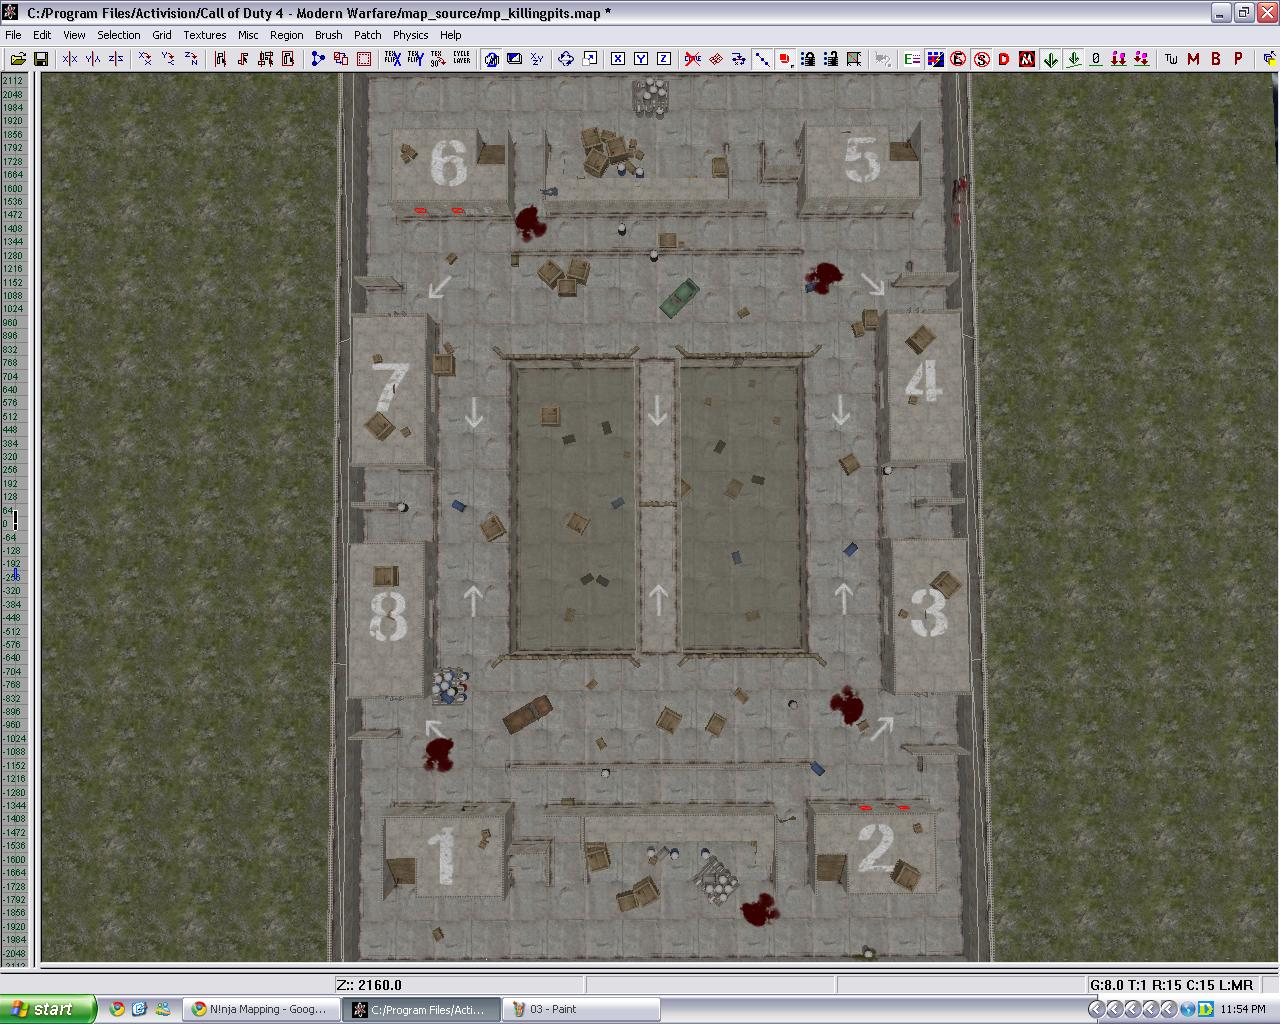Toggle the first green down-arrow button

tap(1050, 59)
